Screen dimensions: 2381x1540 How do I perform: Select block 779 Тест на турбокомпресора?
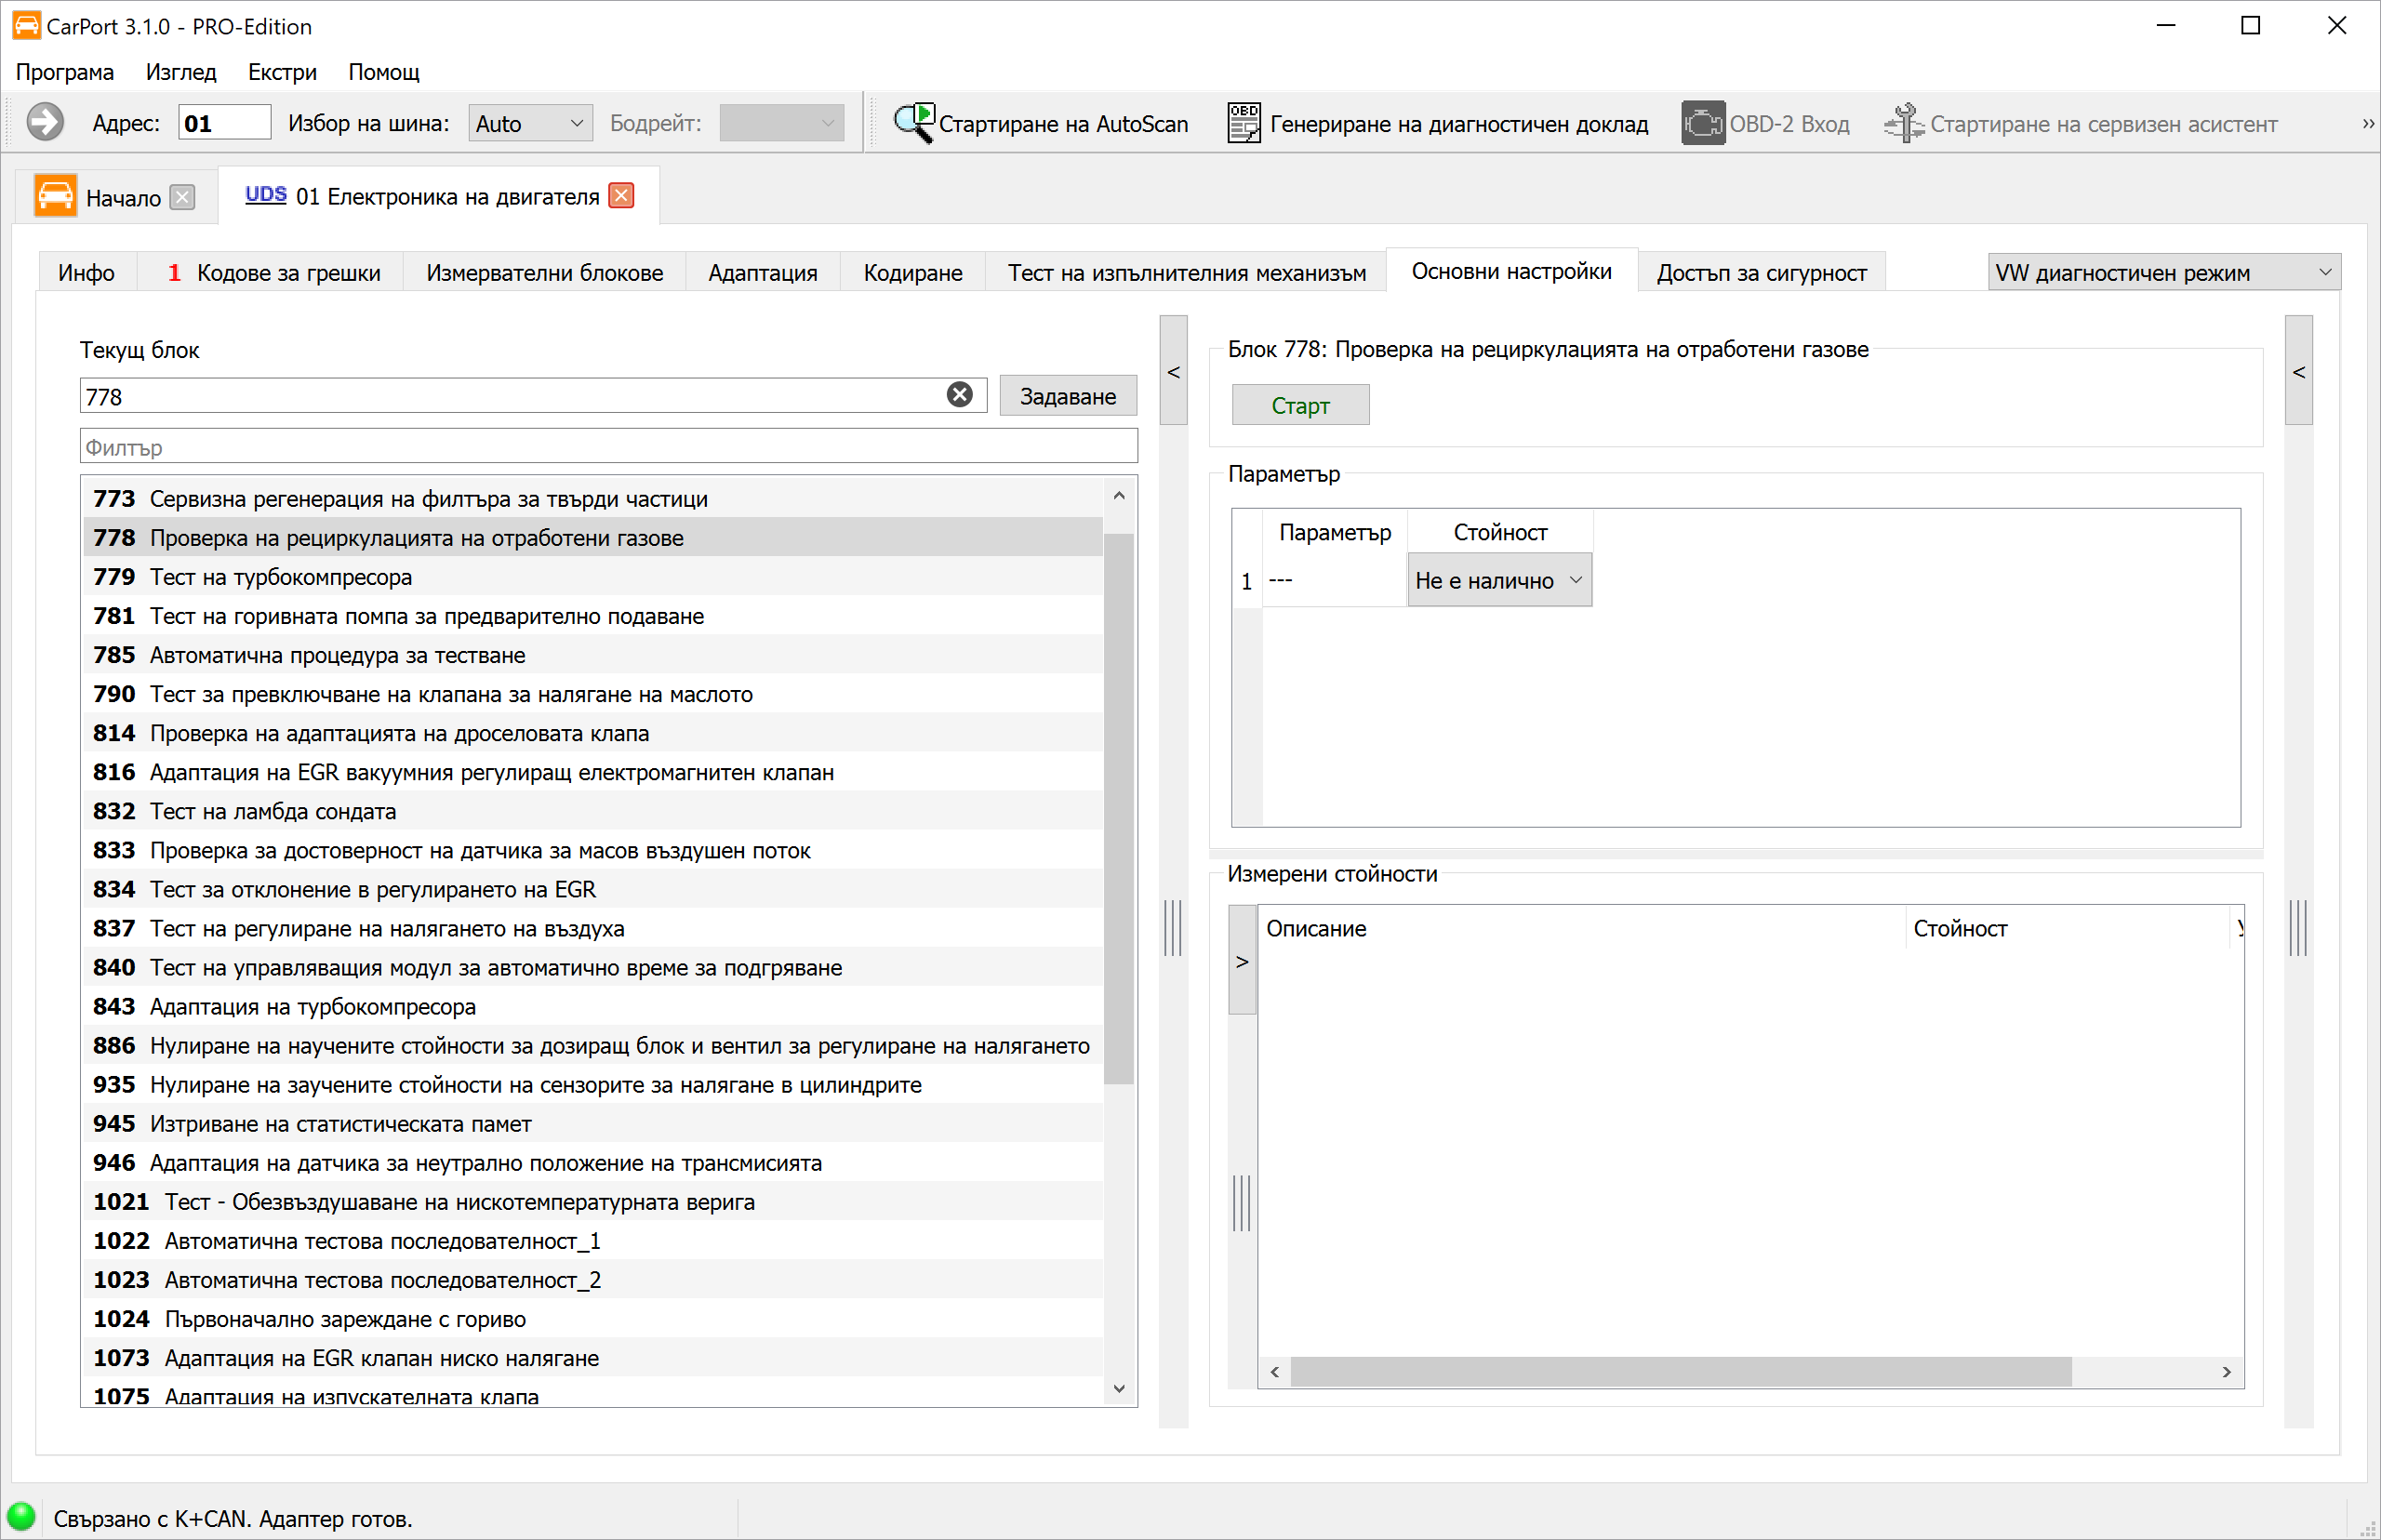pos(592,577)
